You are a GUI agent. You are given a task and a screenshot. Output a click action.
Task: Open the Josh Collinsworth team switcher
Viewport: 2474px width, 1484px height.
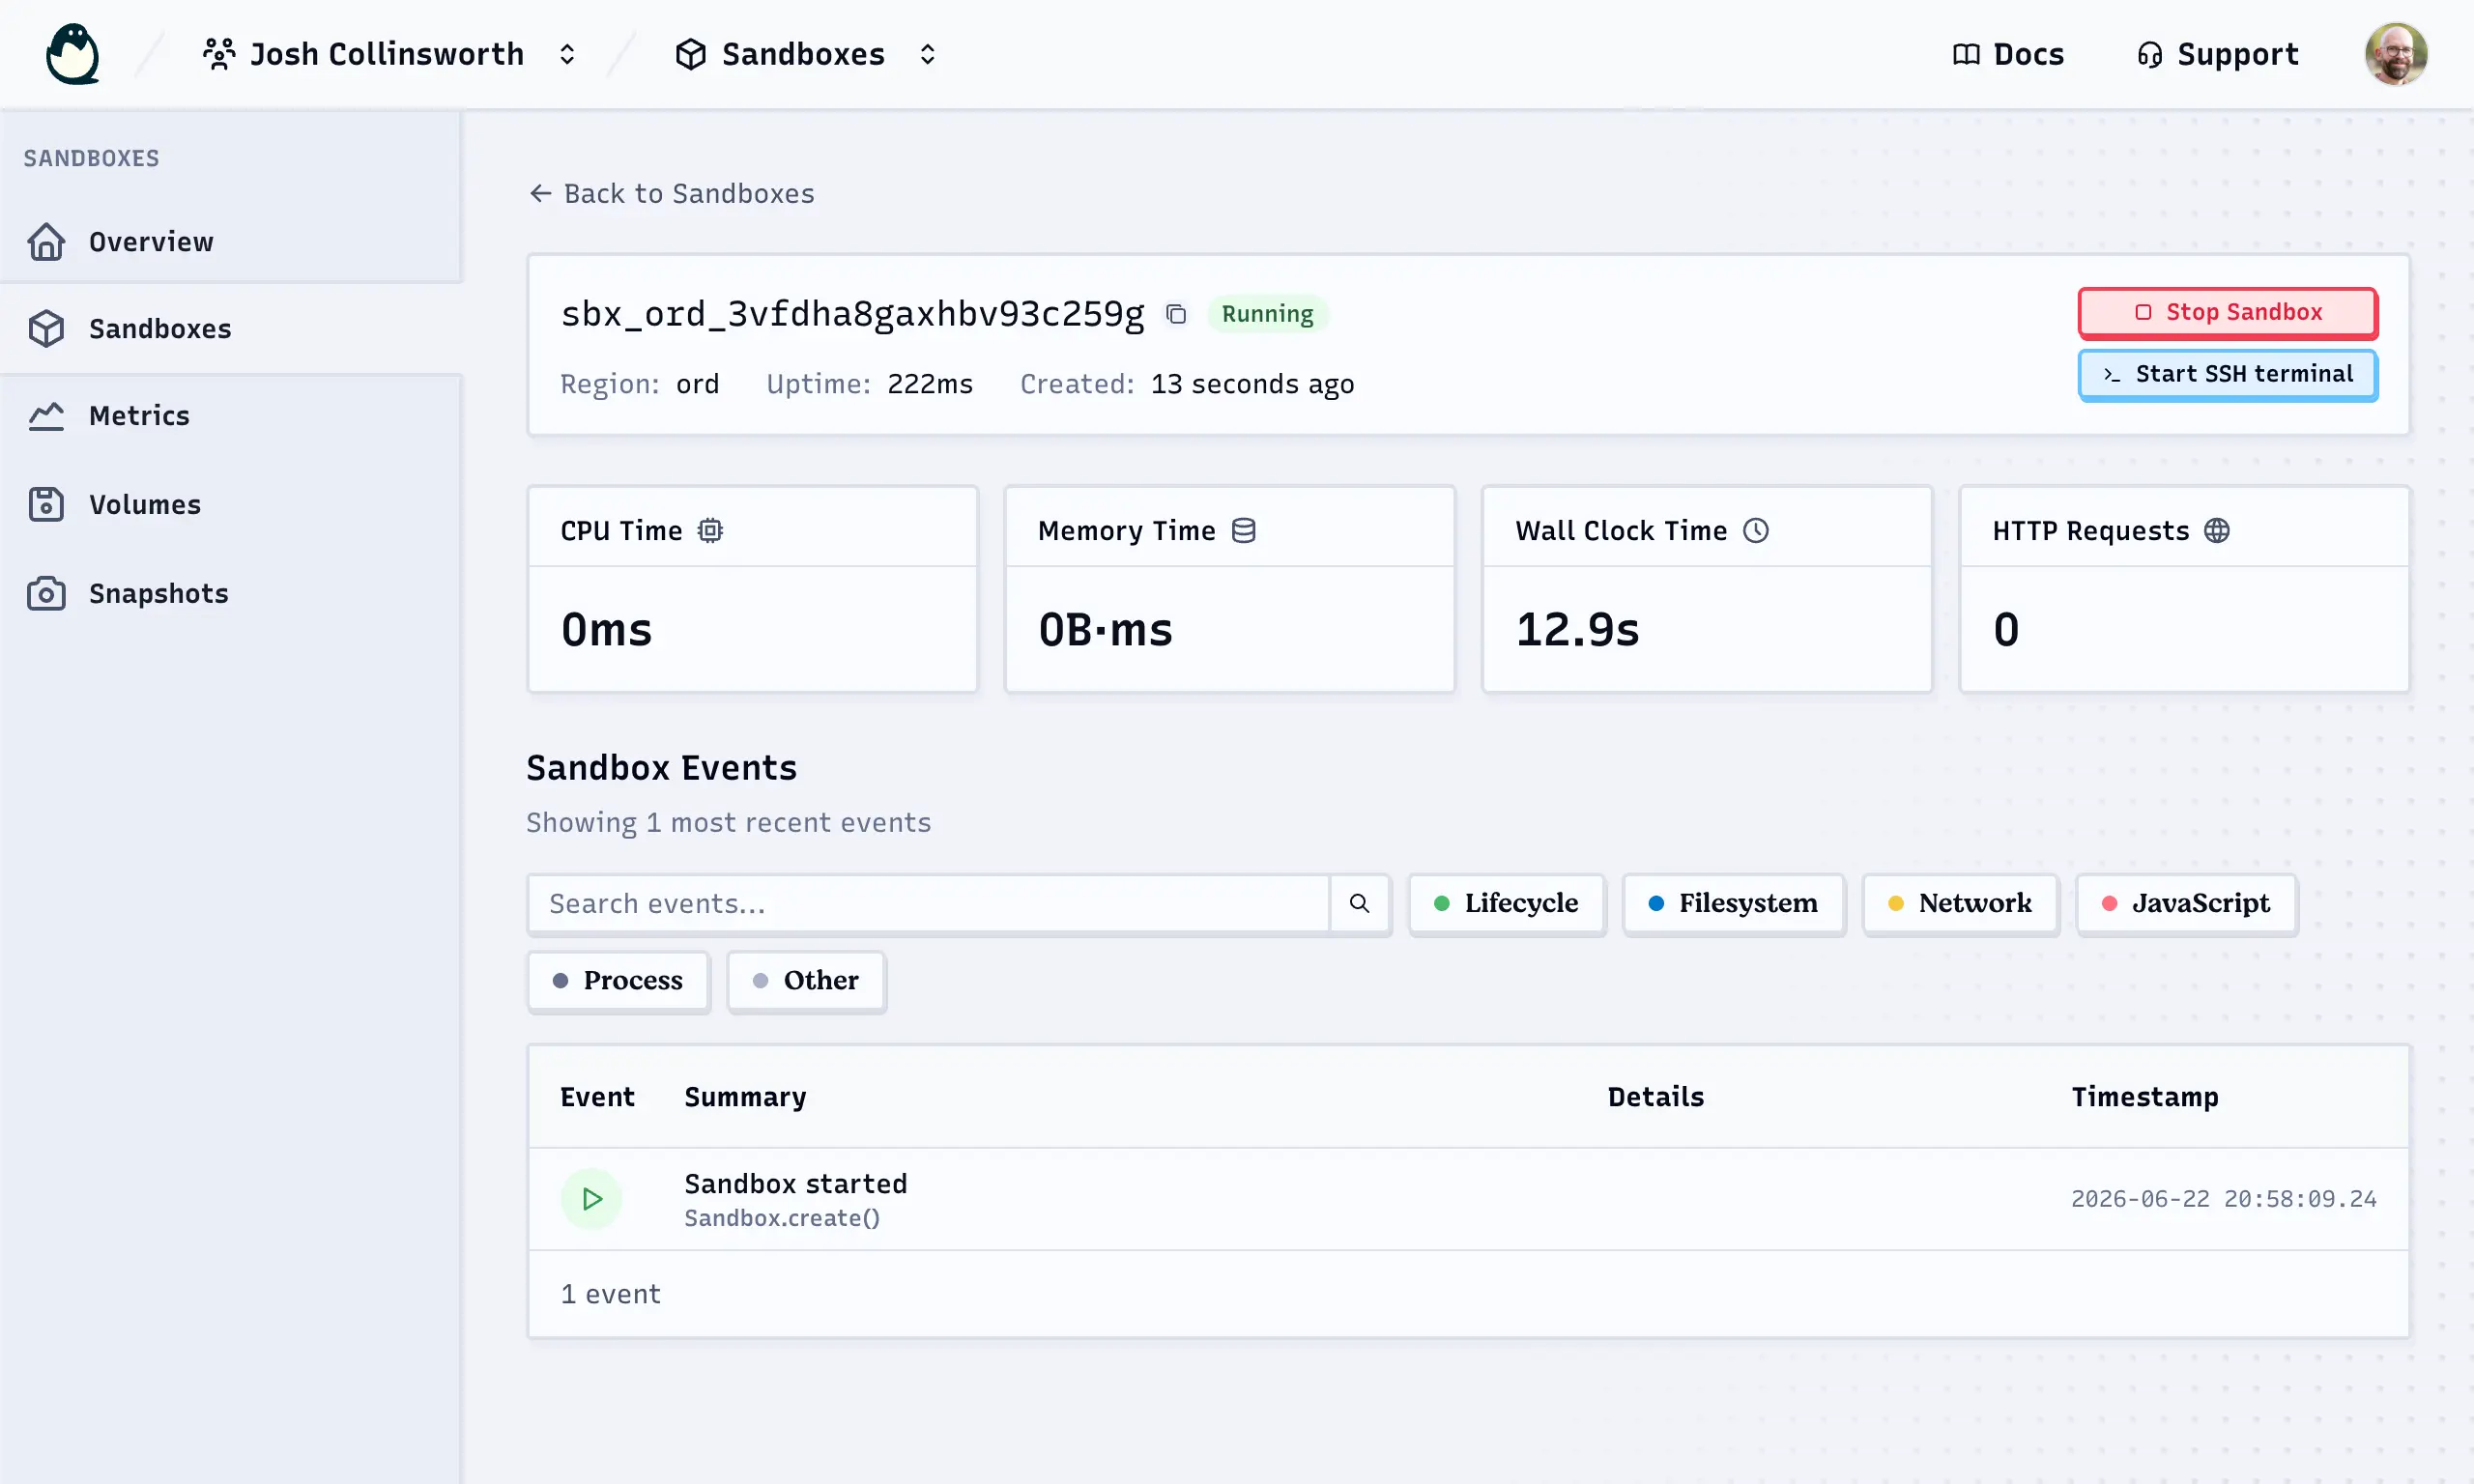click(389, 54)
